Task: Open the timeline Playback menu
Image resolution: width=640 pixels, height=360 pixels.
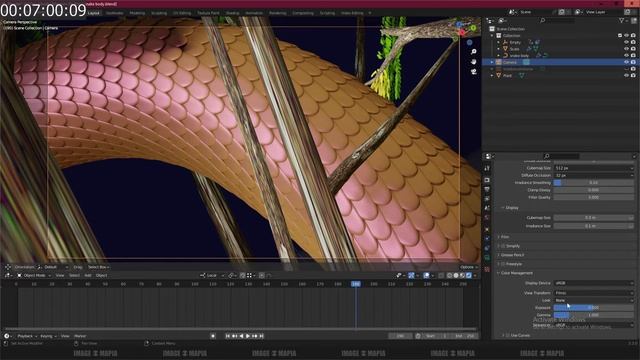Action: 27,336
